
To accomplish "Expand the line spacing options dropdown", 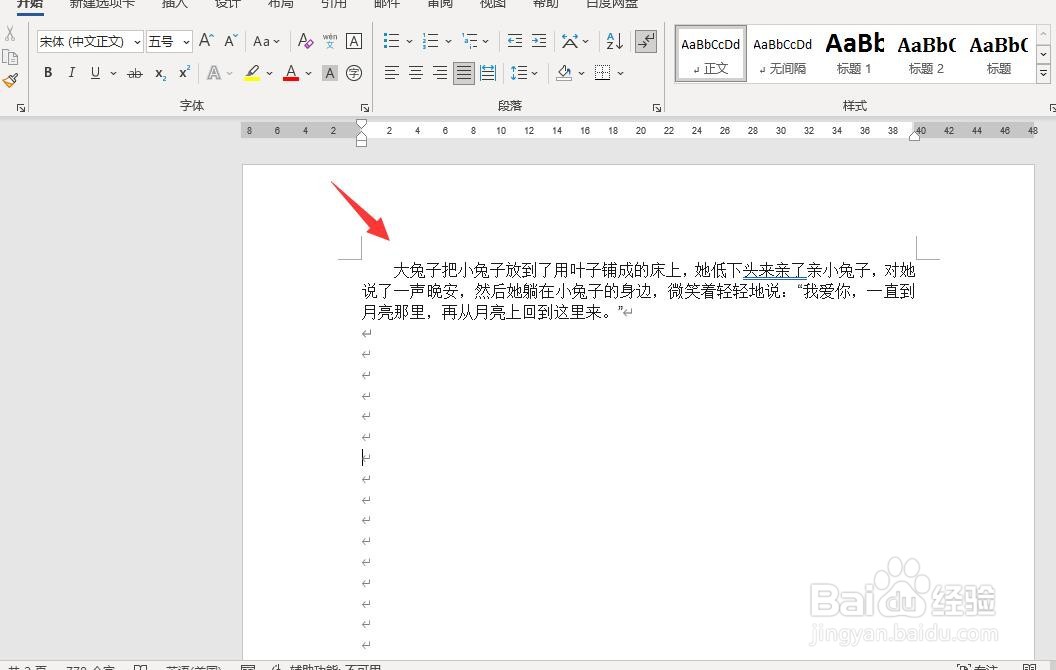I will pyautogui.click(x=533, y=72).
